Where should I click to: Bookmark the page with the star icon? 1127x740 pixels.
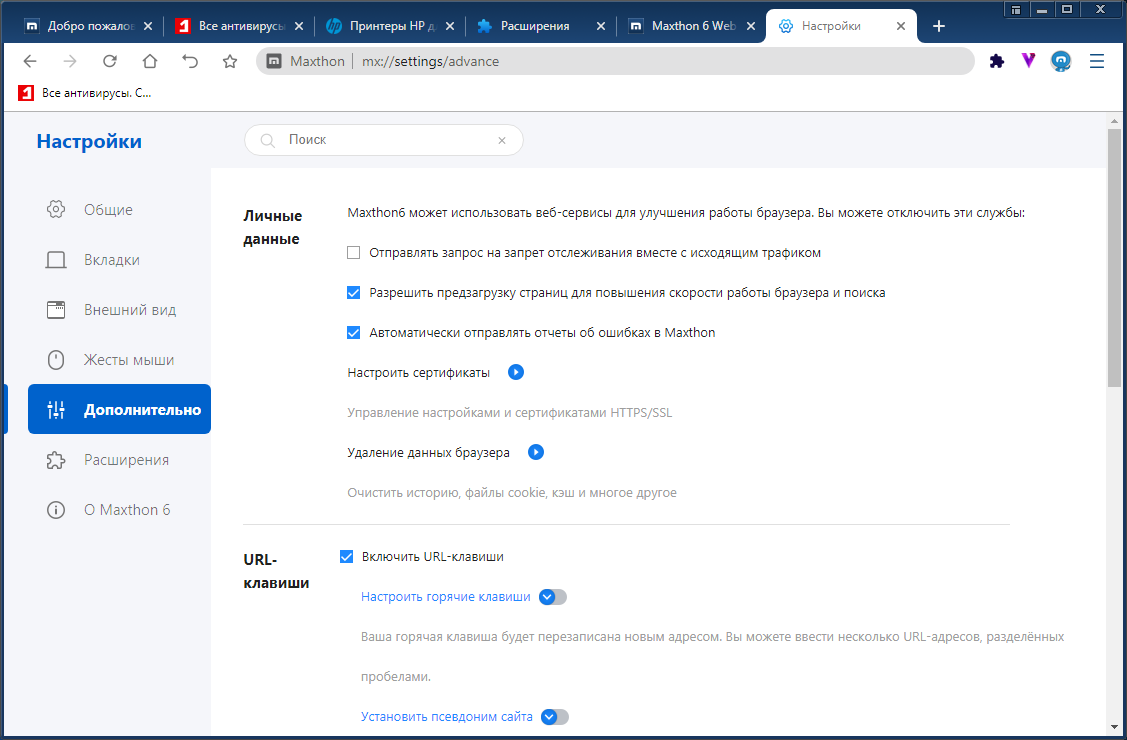230,62
